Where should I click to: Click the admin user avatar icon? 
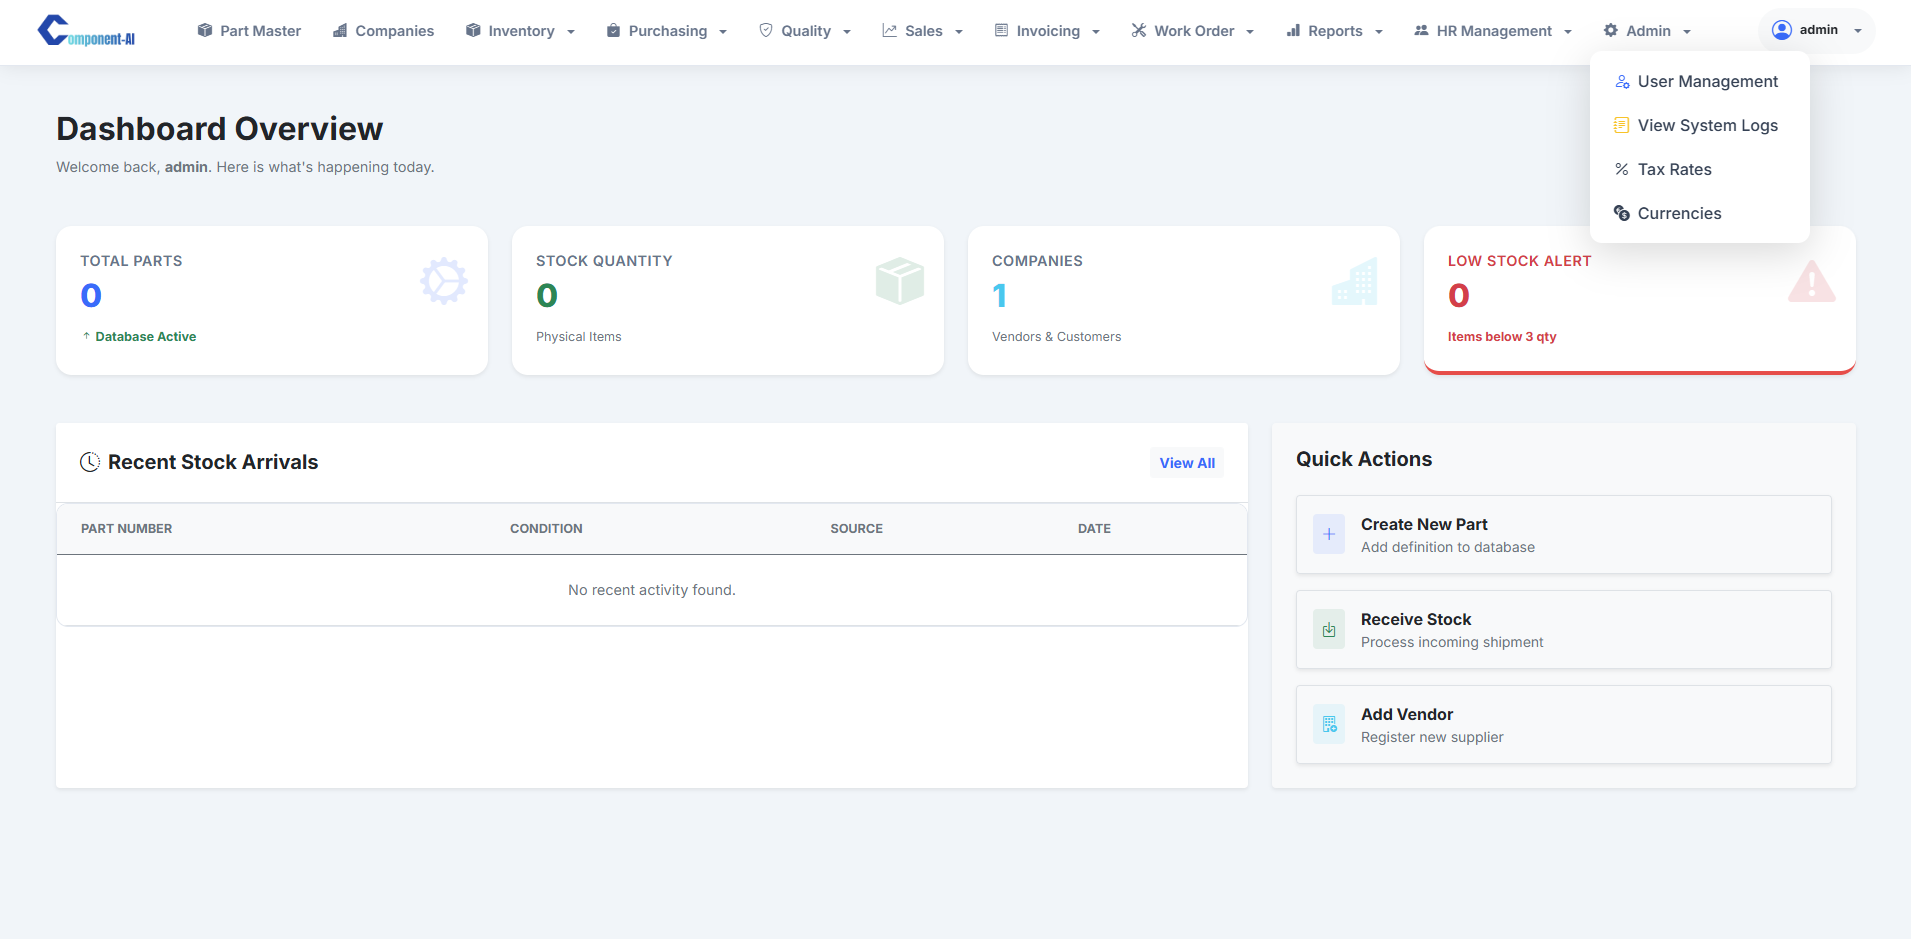coord(1781,30)
